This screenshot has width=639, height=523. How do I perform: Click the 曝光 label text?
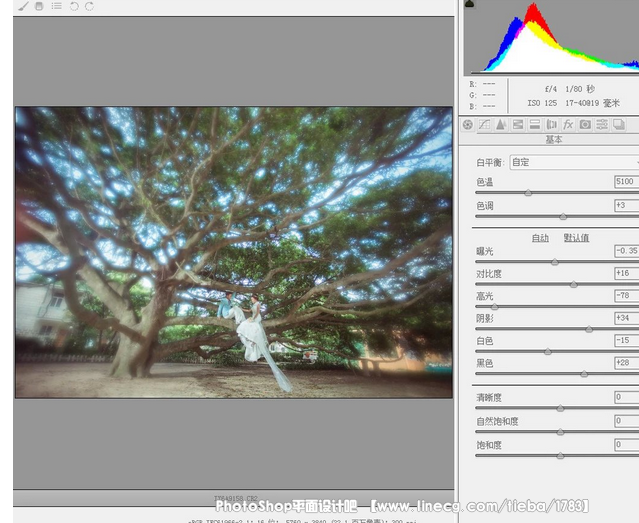485,252
